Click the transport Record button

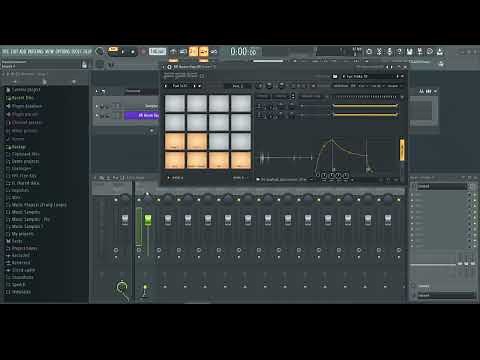[143, 52]
